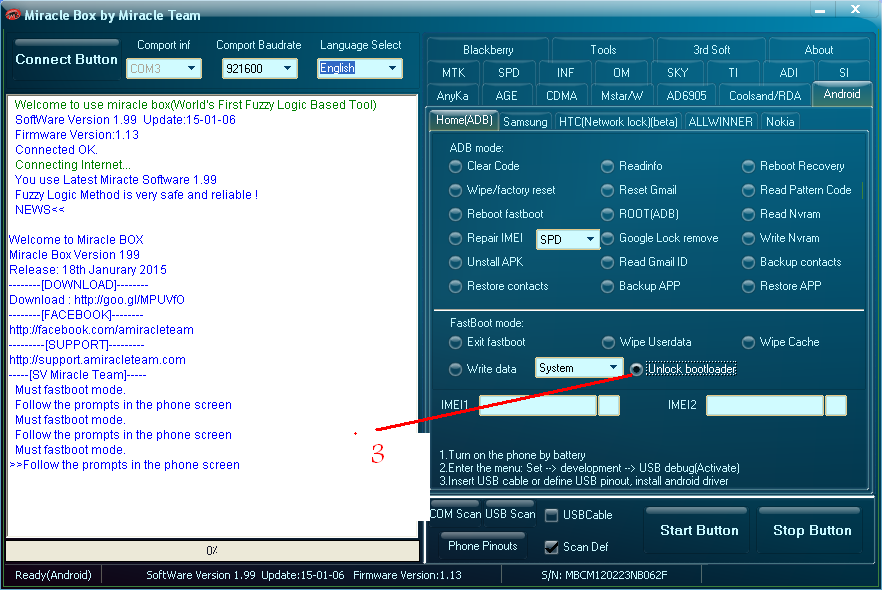Open HTC(Network lock)(beta) sub-tab
This screenshot has height=590, width=882.
(x=618, y=122)
